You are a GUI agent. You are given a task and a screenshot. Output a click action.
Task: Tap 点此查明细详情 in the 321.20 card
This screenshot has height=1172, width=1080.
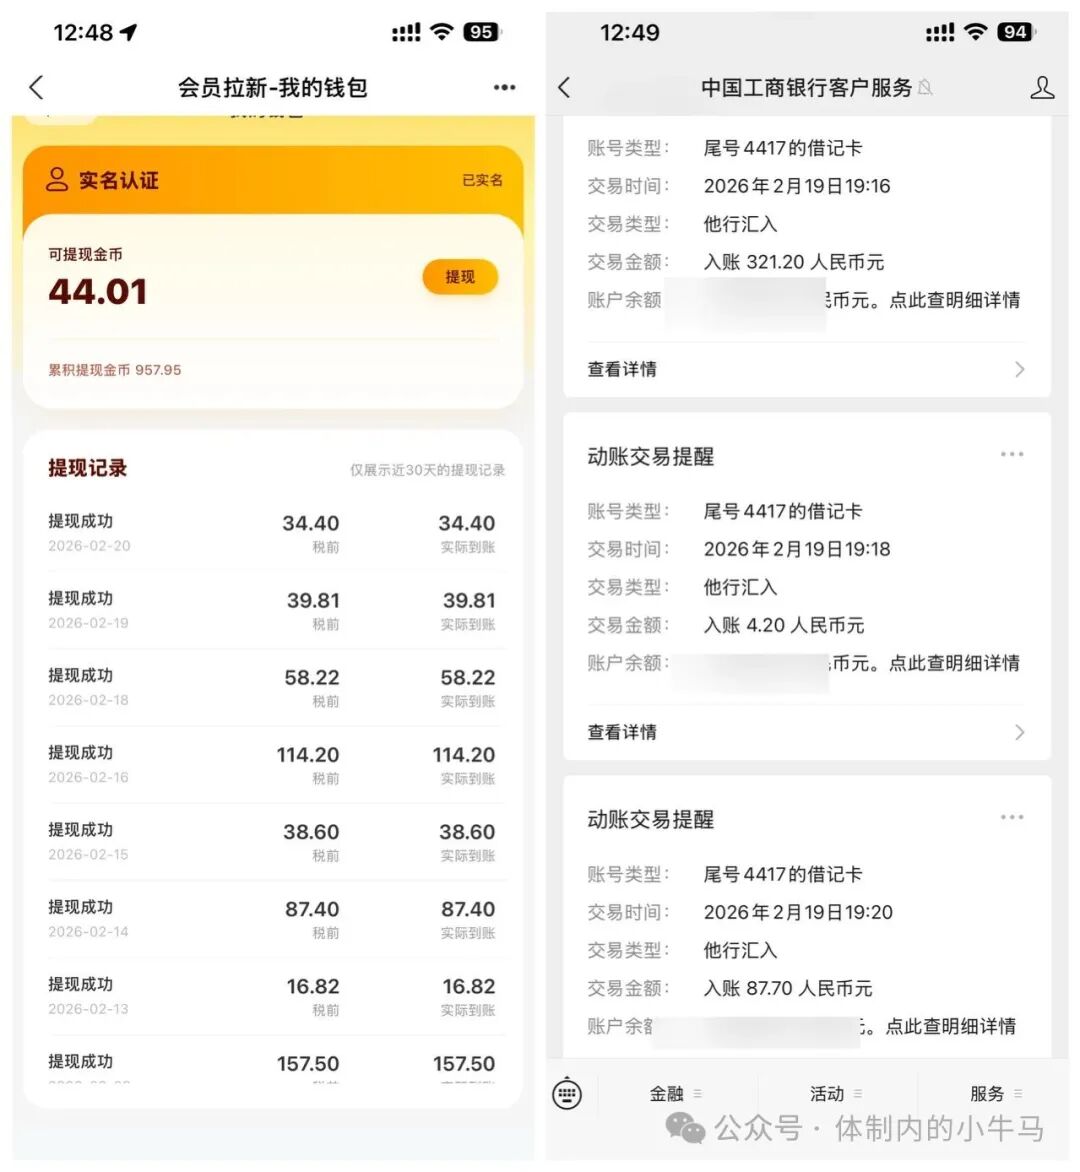click(x=954, y=300)
